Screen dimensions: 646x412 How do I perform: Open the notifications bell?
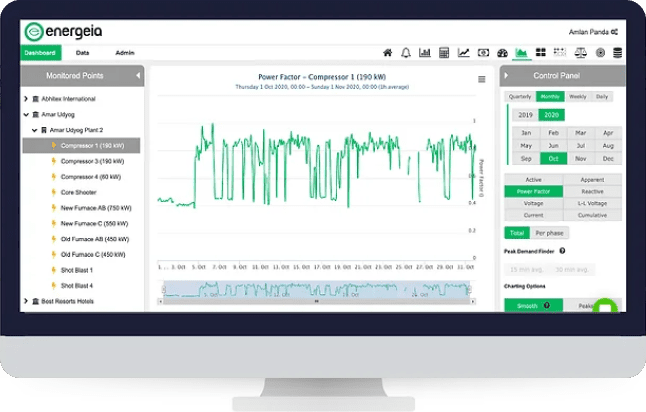(x=406, y=53)
